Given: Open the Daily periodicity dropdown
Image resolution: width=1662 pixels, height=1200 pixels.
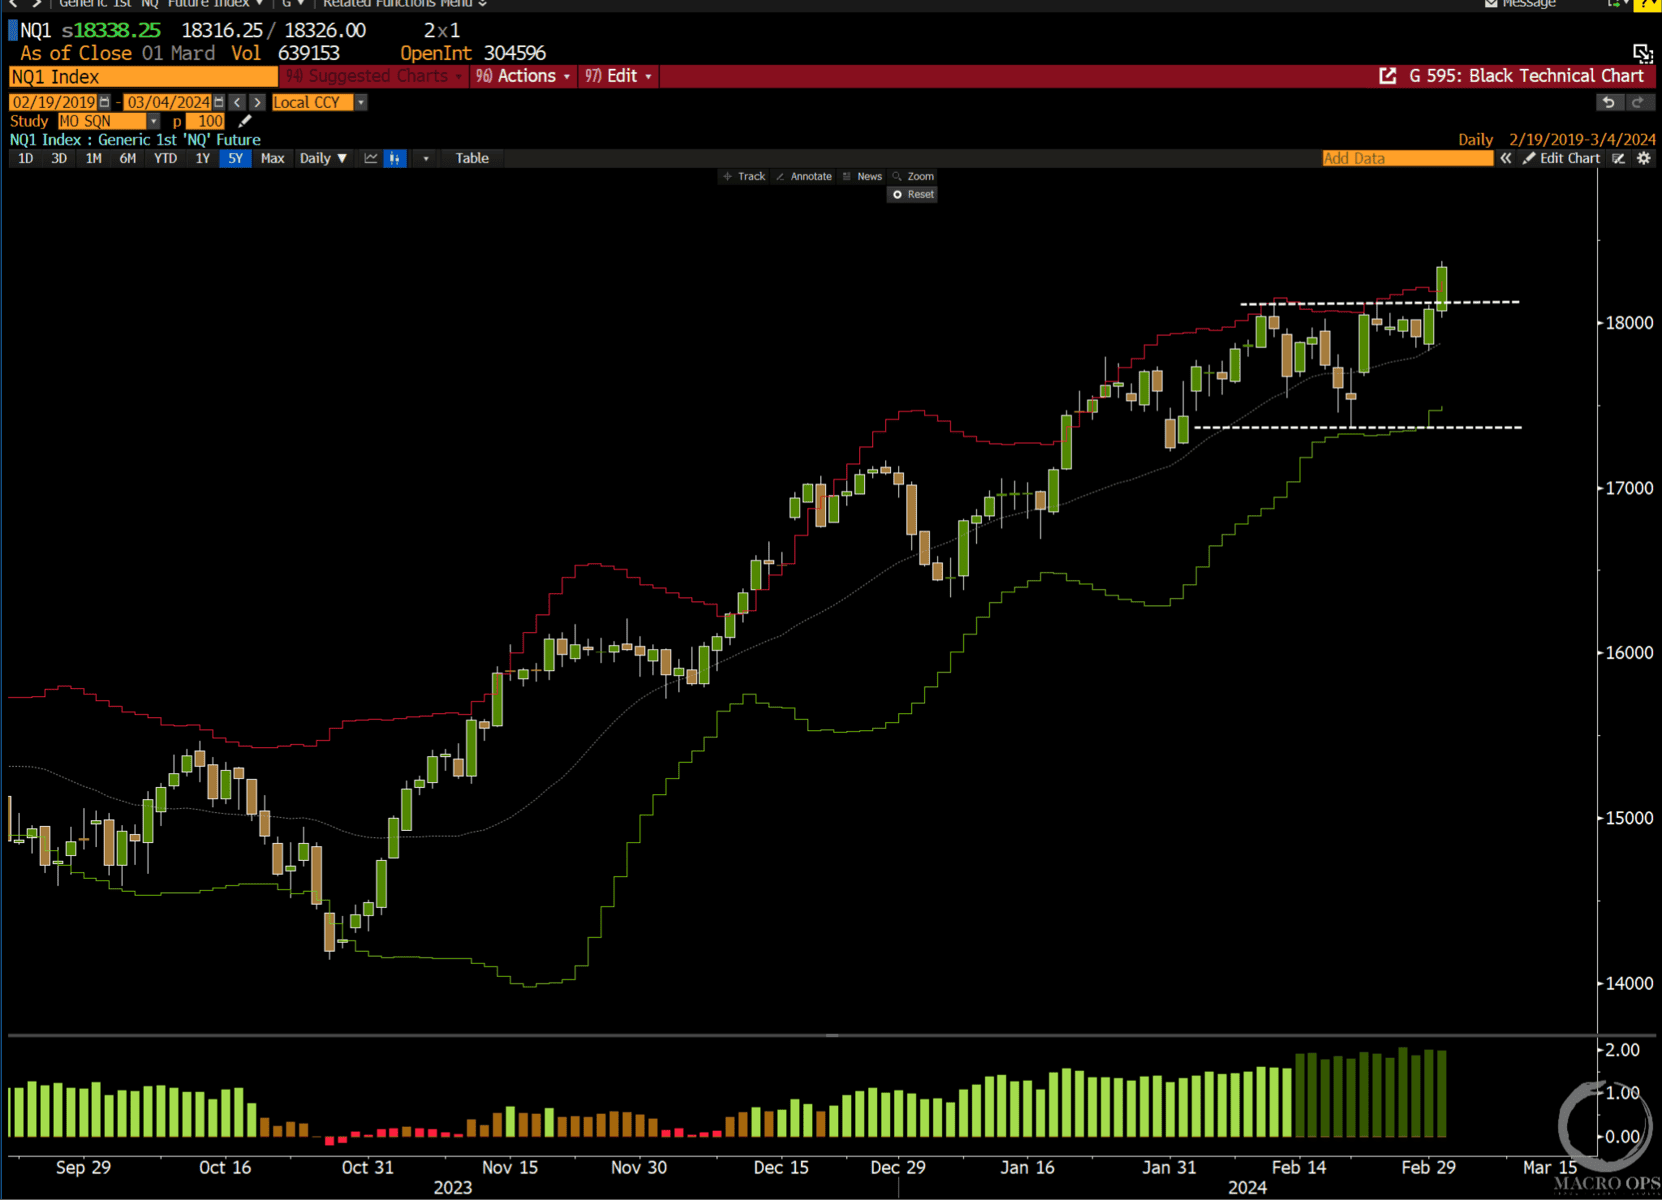Looking at the screenshot, I should tap(323, 158).
